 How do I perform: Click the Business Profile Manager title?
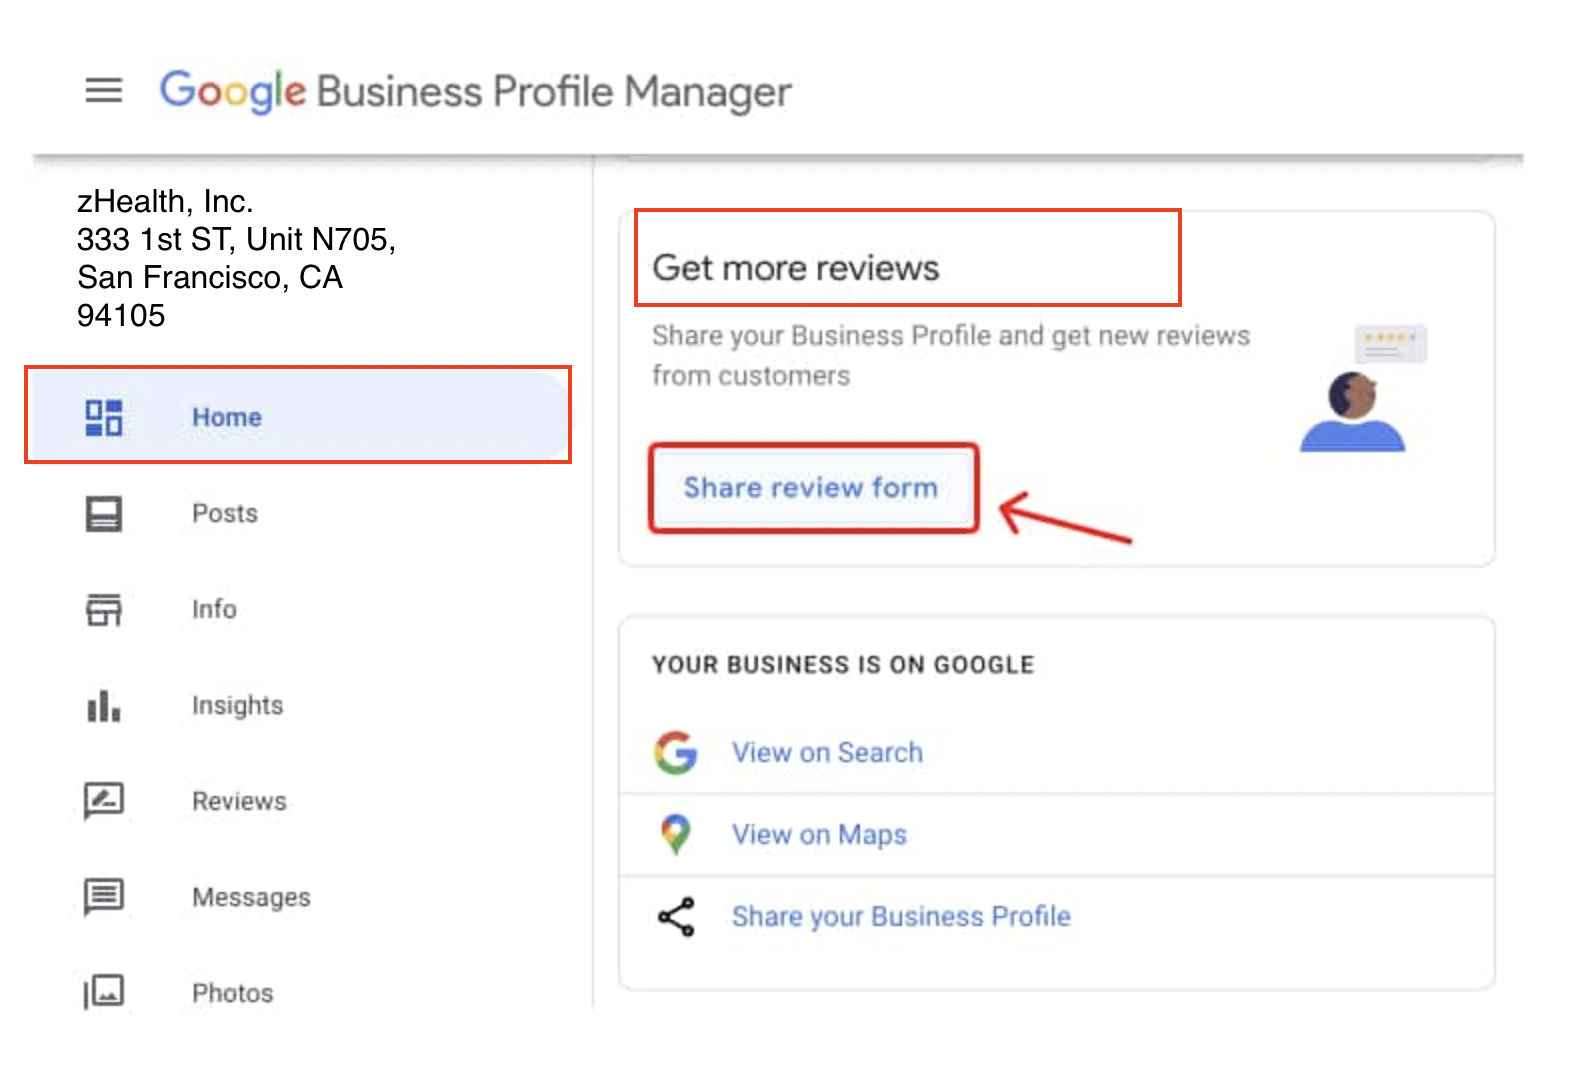coord(555,92)
